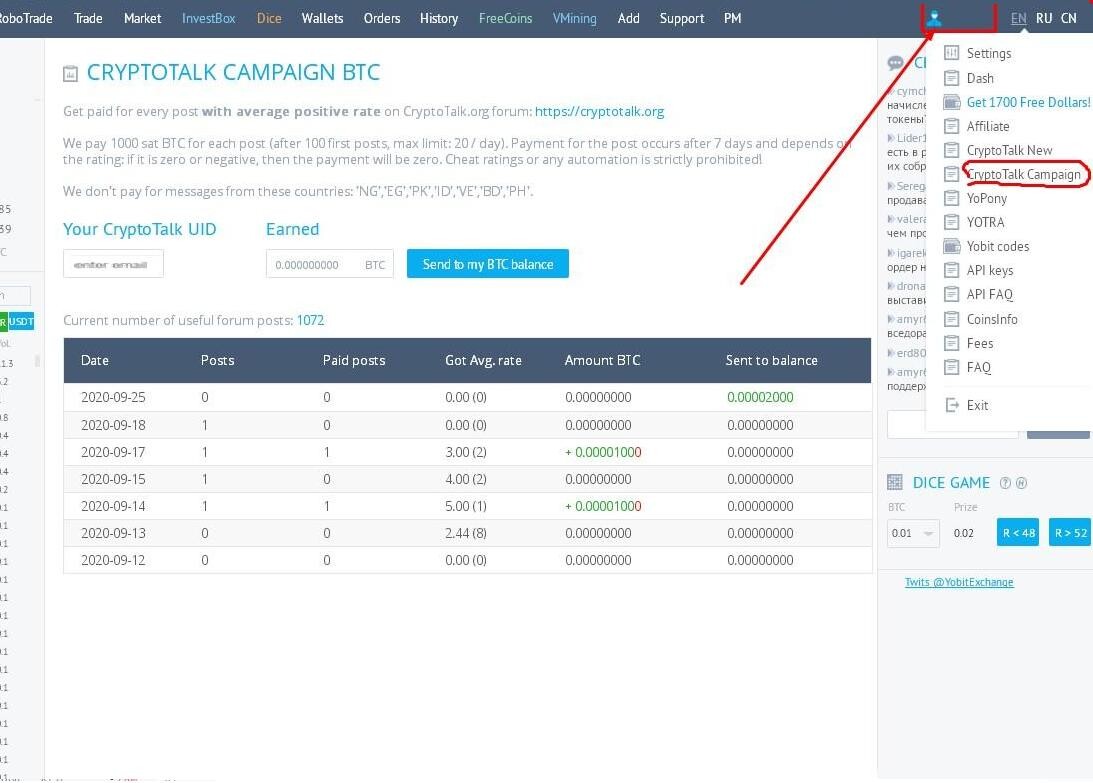Click the 2020-09-17 amount + 0.00001000
Viewport: 1093px width, 783px height.
pyautogui.click(x=603, y=452)
